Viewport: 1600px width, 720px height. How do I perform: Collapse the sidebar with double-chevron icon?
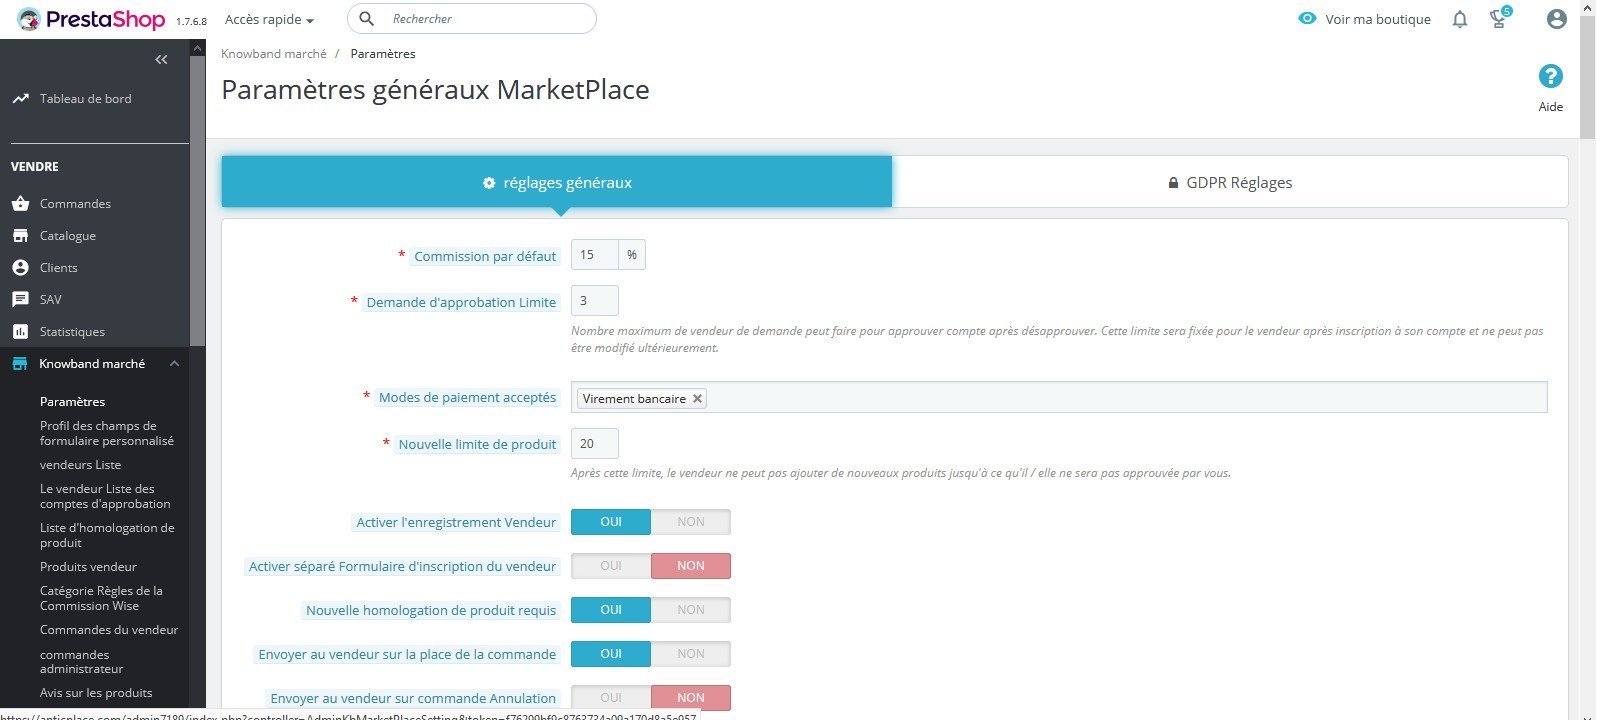(162, 60)
